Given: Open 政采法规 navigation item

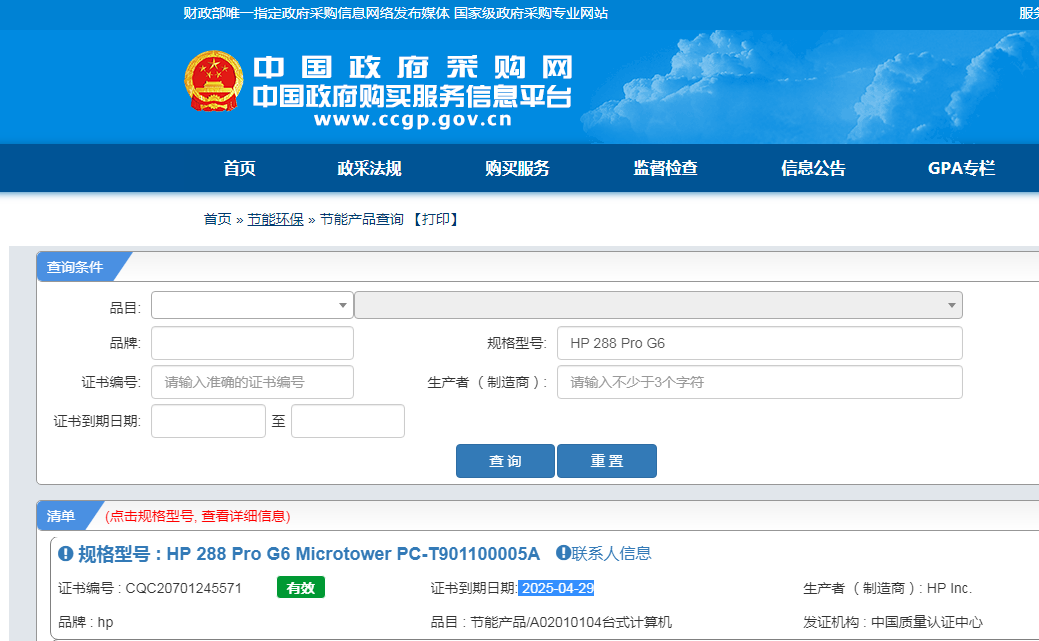Looking at the screenshot, I should tap(369, 168).
